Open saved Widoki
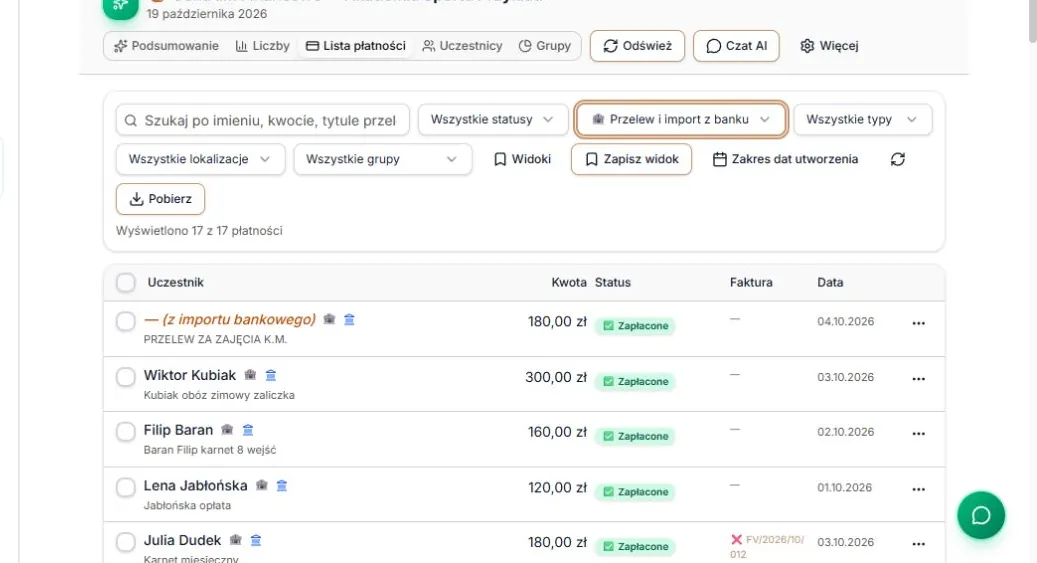This screenshot has width=1037, height=563. click(522, 159)
